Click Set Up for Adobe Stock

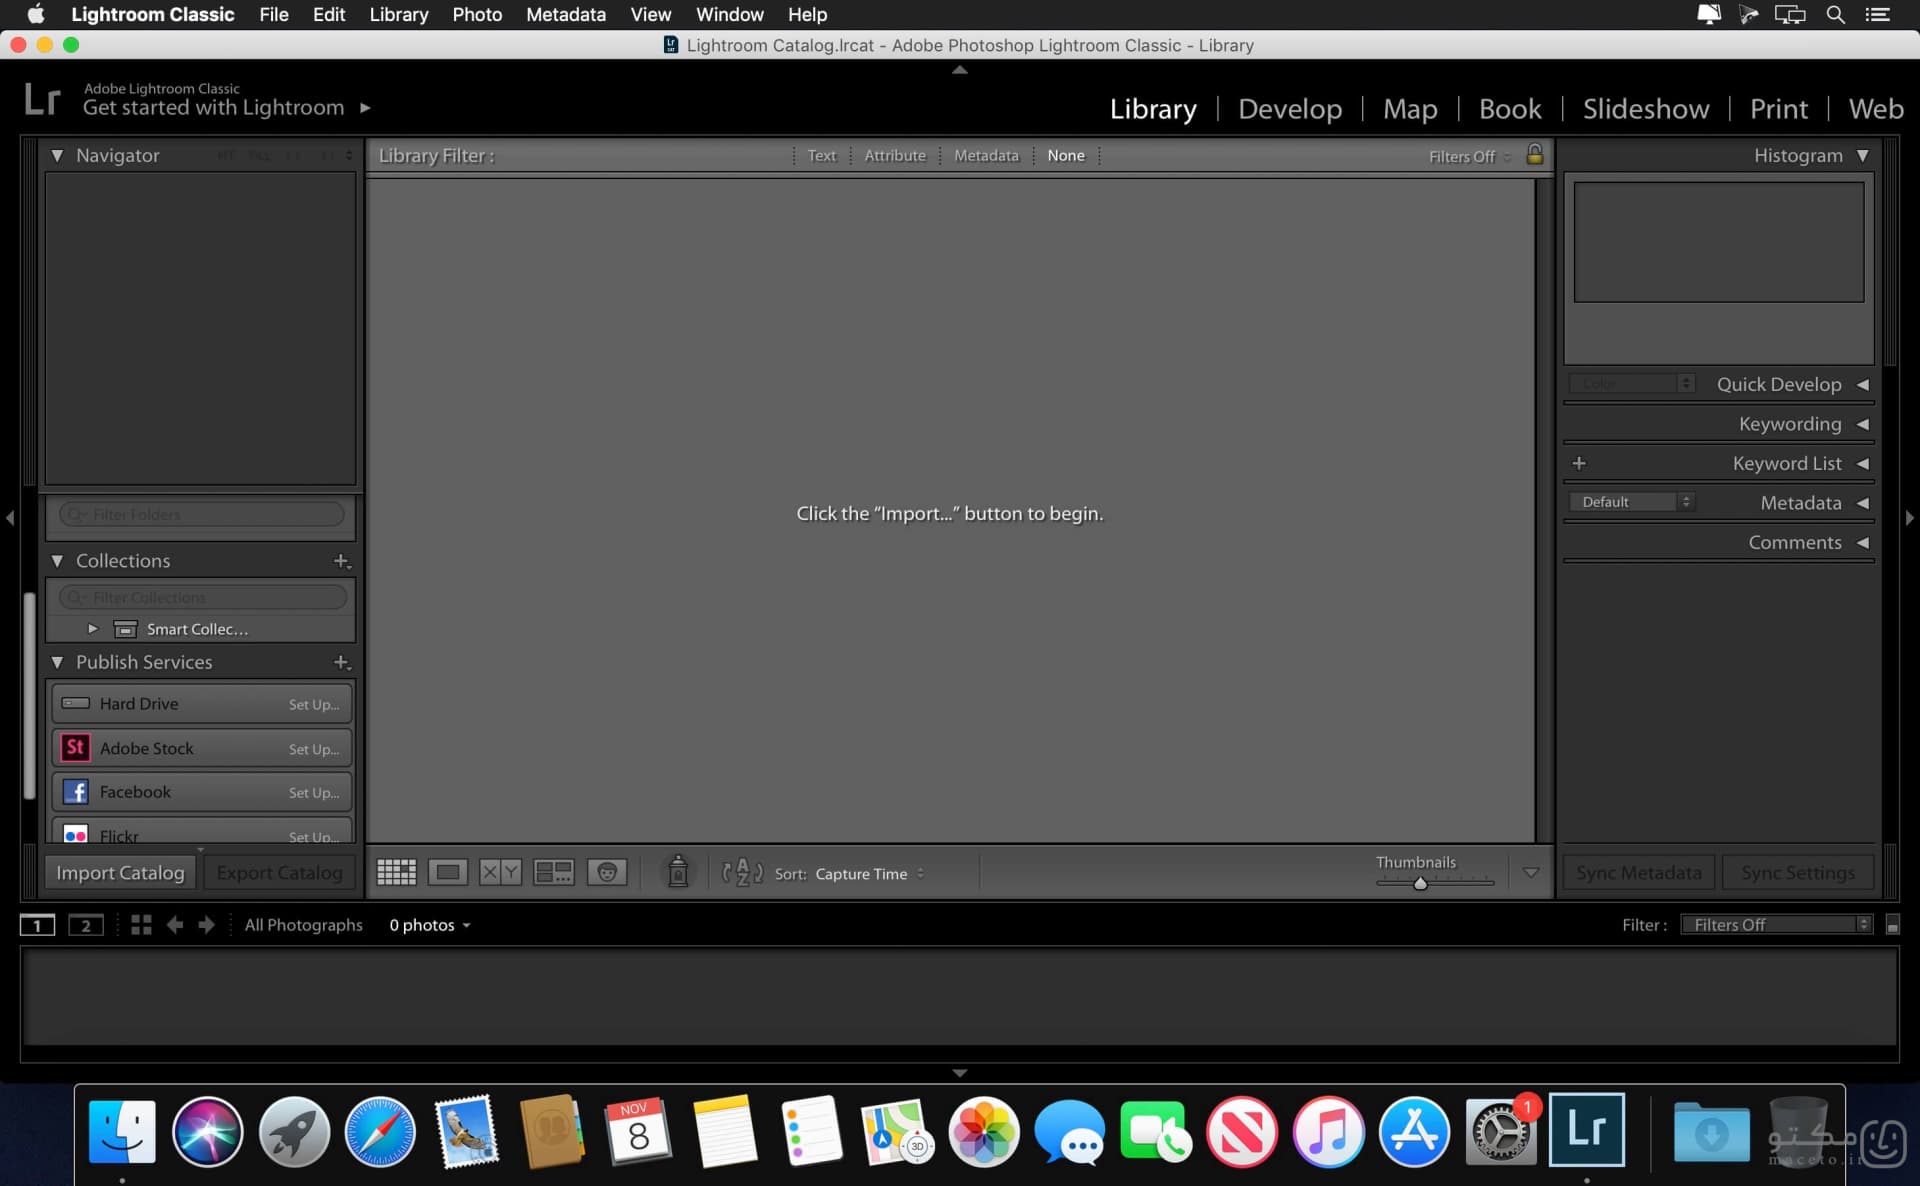point(313,749)
